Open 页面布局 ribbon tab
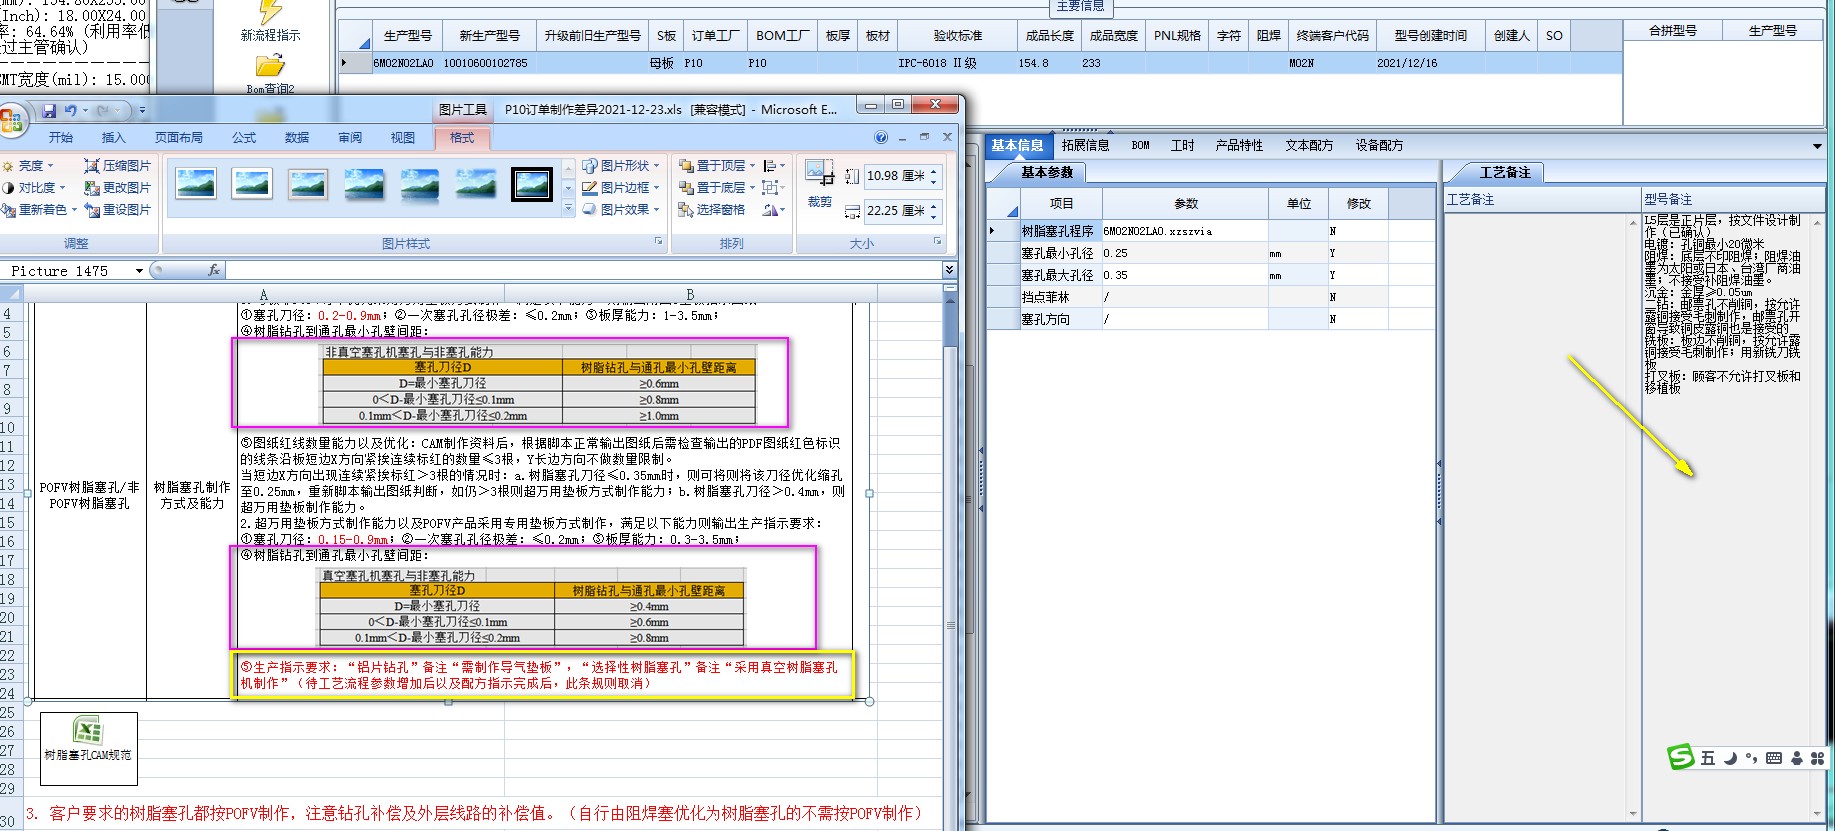This screenshot has width=1835, height=831. 179,138
